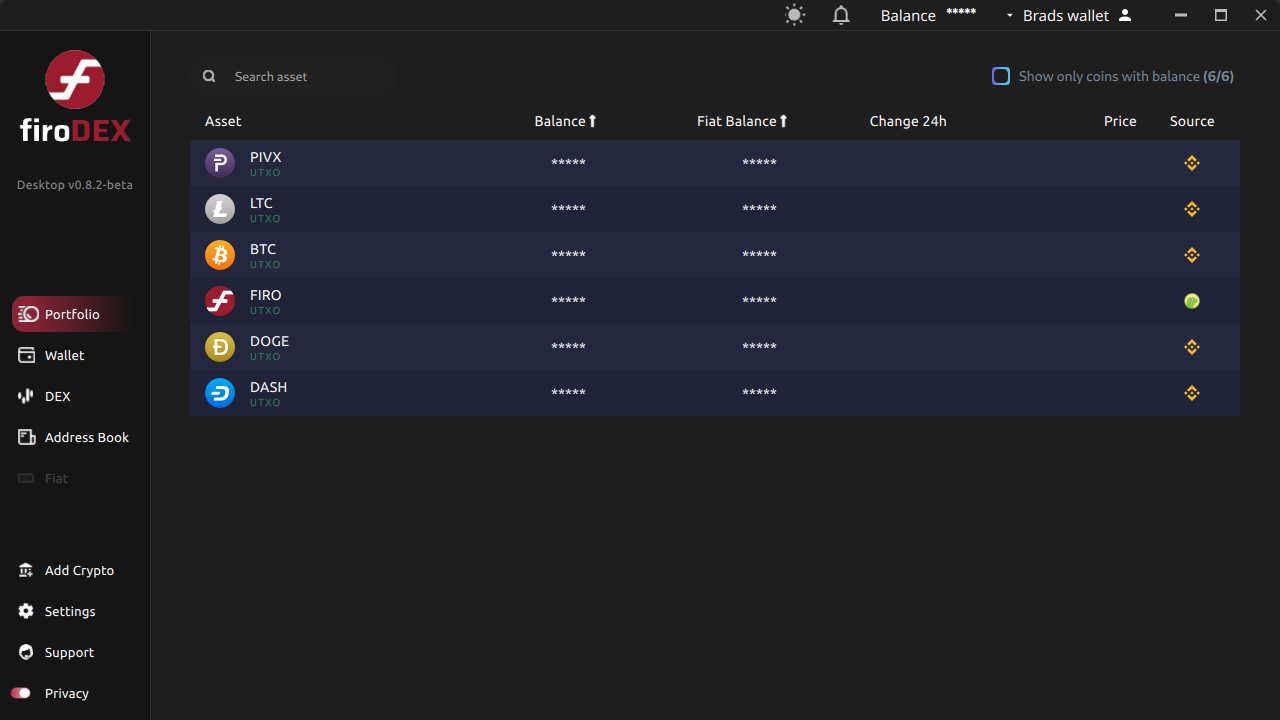Click the hidden fiat balance in LTC row
Viewport: 1280px width, 720px height.
759,209
